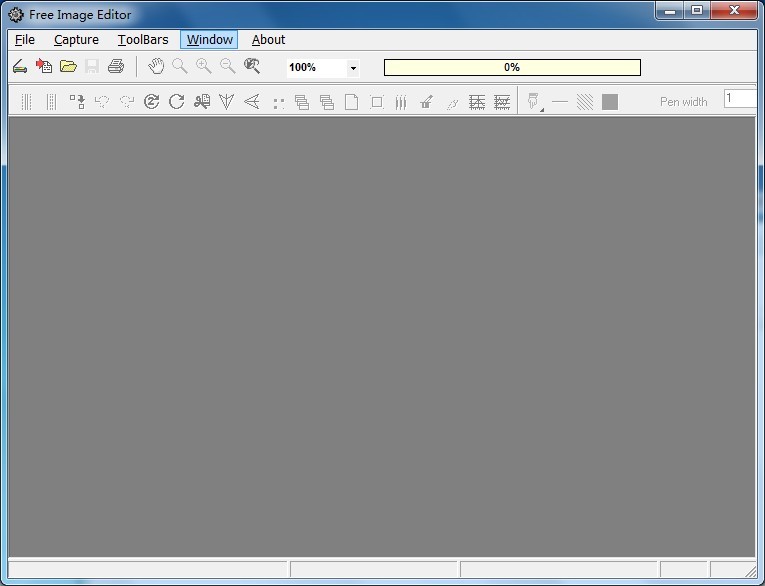Open the Window menu
765x586 pixels.
click(209, 40)
